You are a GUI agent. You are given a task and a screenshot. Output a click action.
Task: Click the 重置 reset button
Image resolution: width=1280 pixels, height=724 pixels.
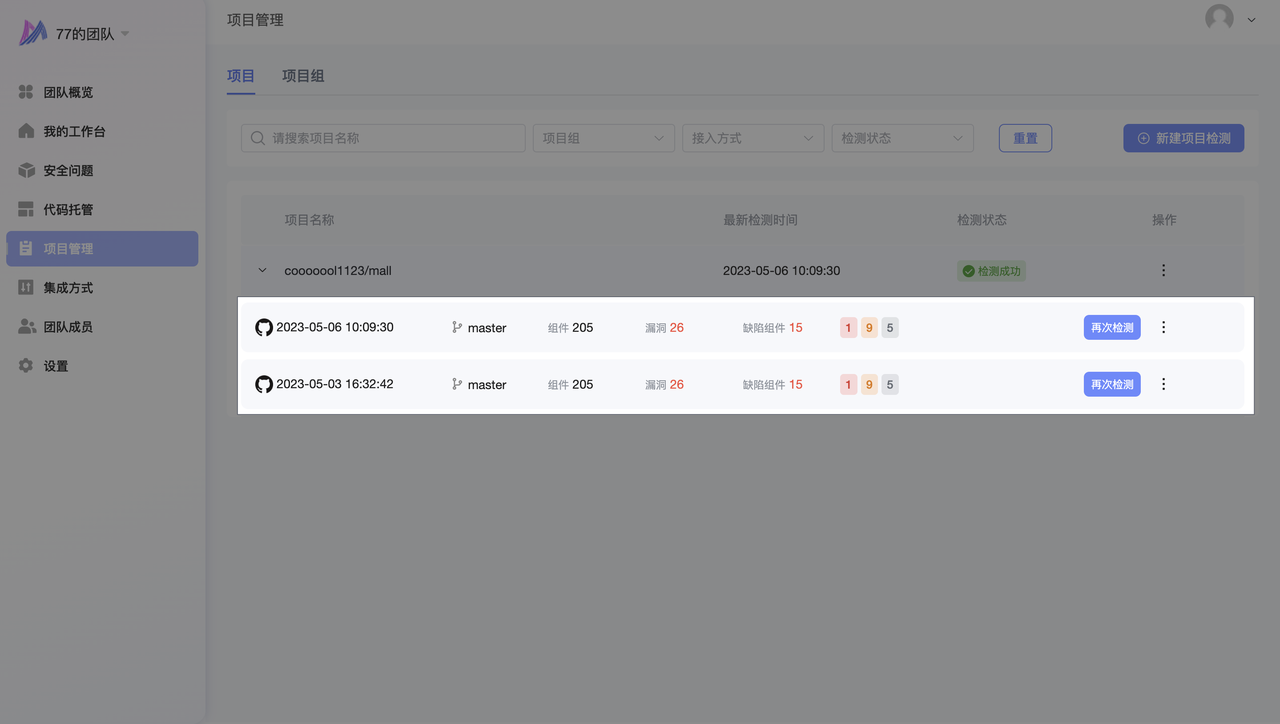(1025, 138)
